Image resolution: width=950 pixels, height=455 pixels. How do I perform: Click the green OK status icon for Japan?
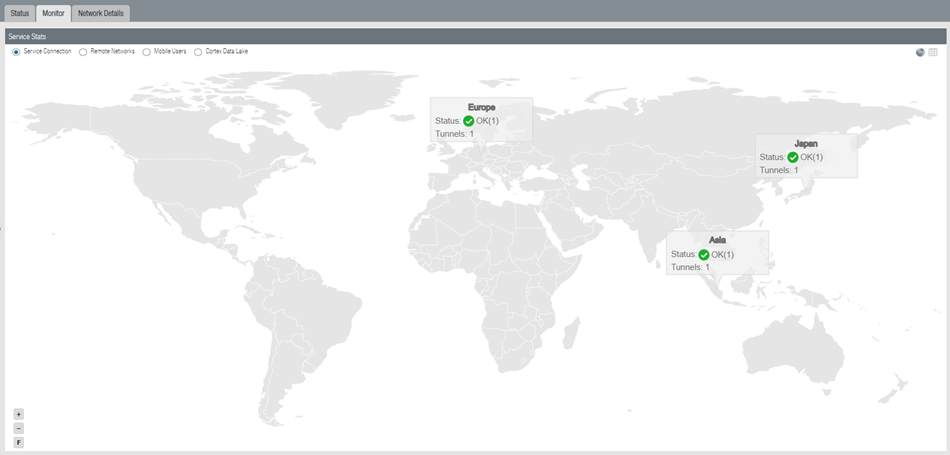click(792, 158)
